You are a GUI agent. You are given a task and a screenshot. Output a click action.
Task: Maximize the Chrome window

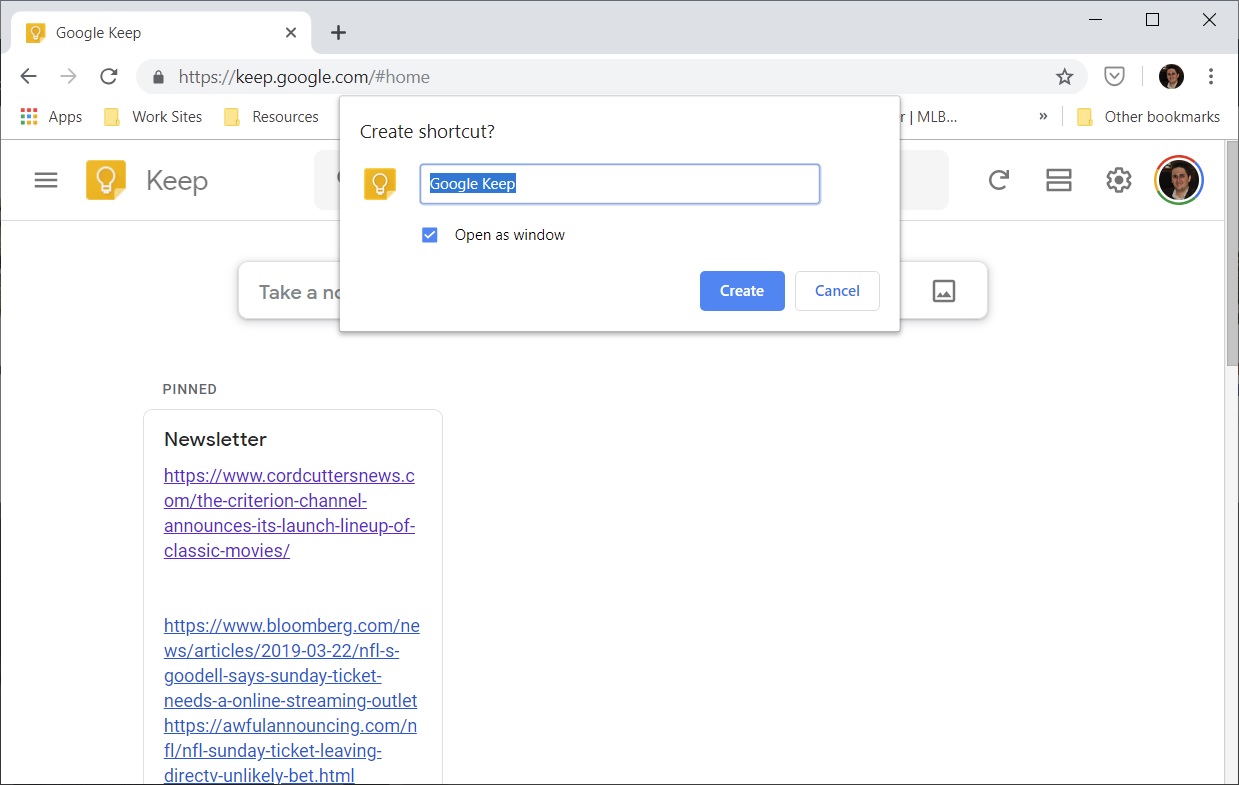[x=1152, y=19]
